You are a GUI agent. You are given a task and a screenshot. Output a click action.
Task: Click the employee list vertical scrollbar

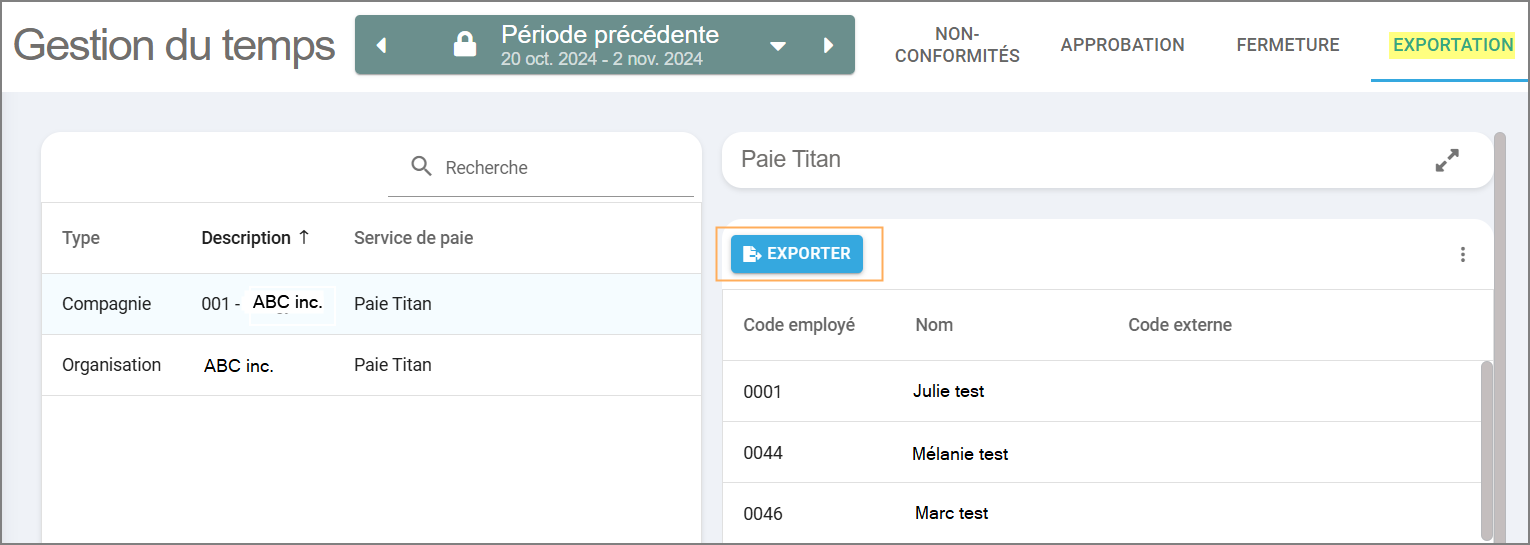pos(1486,450)
